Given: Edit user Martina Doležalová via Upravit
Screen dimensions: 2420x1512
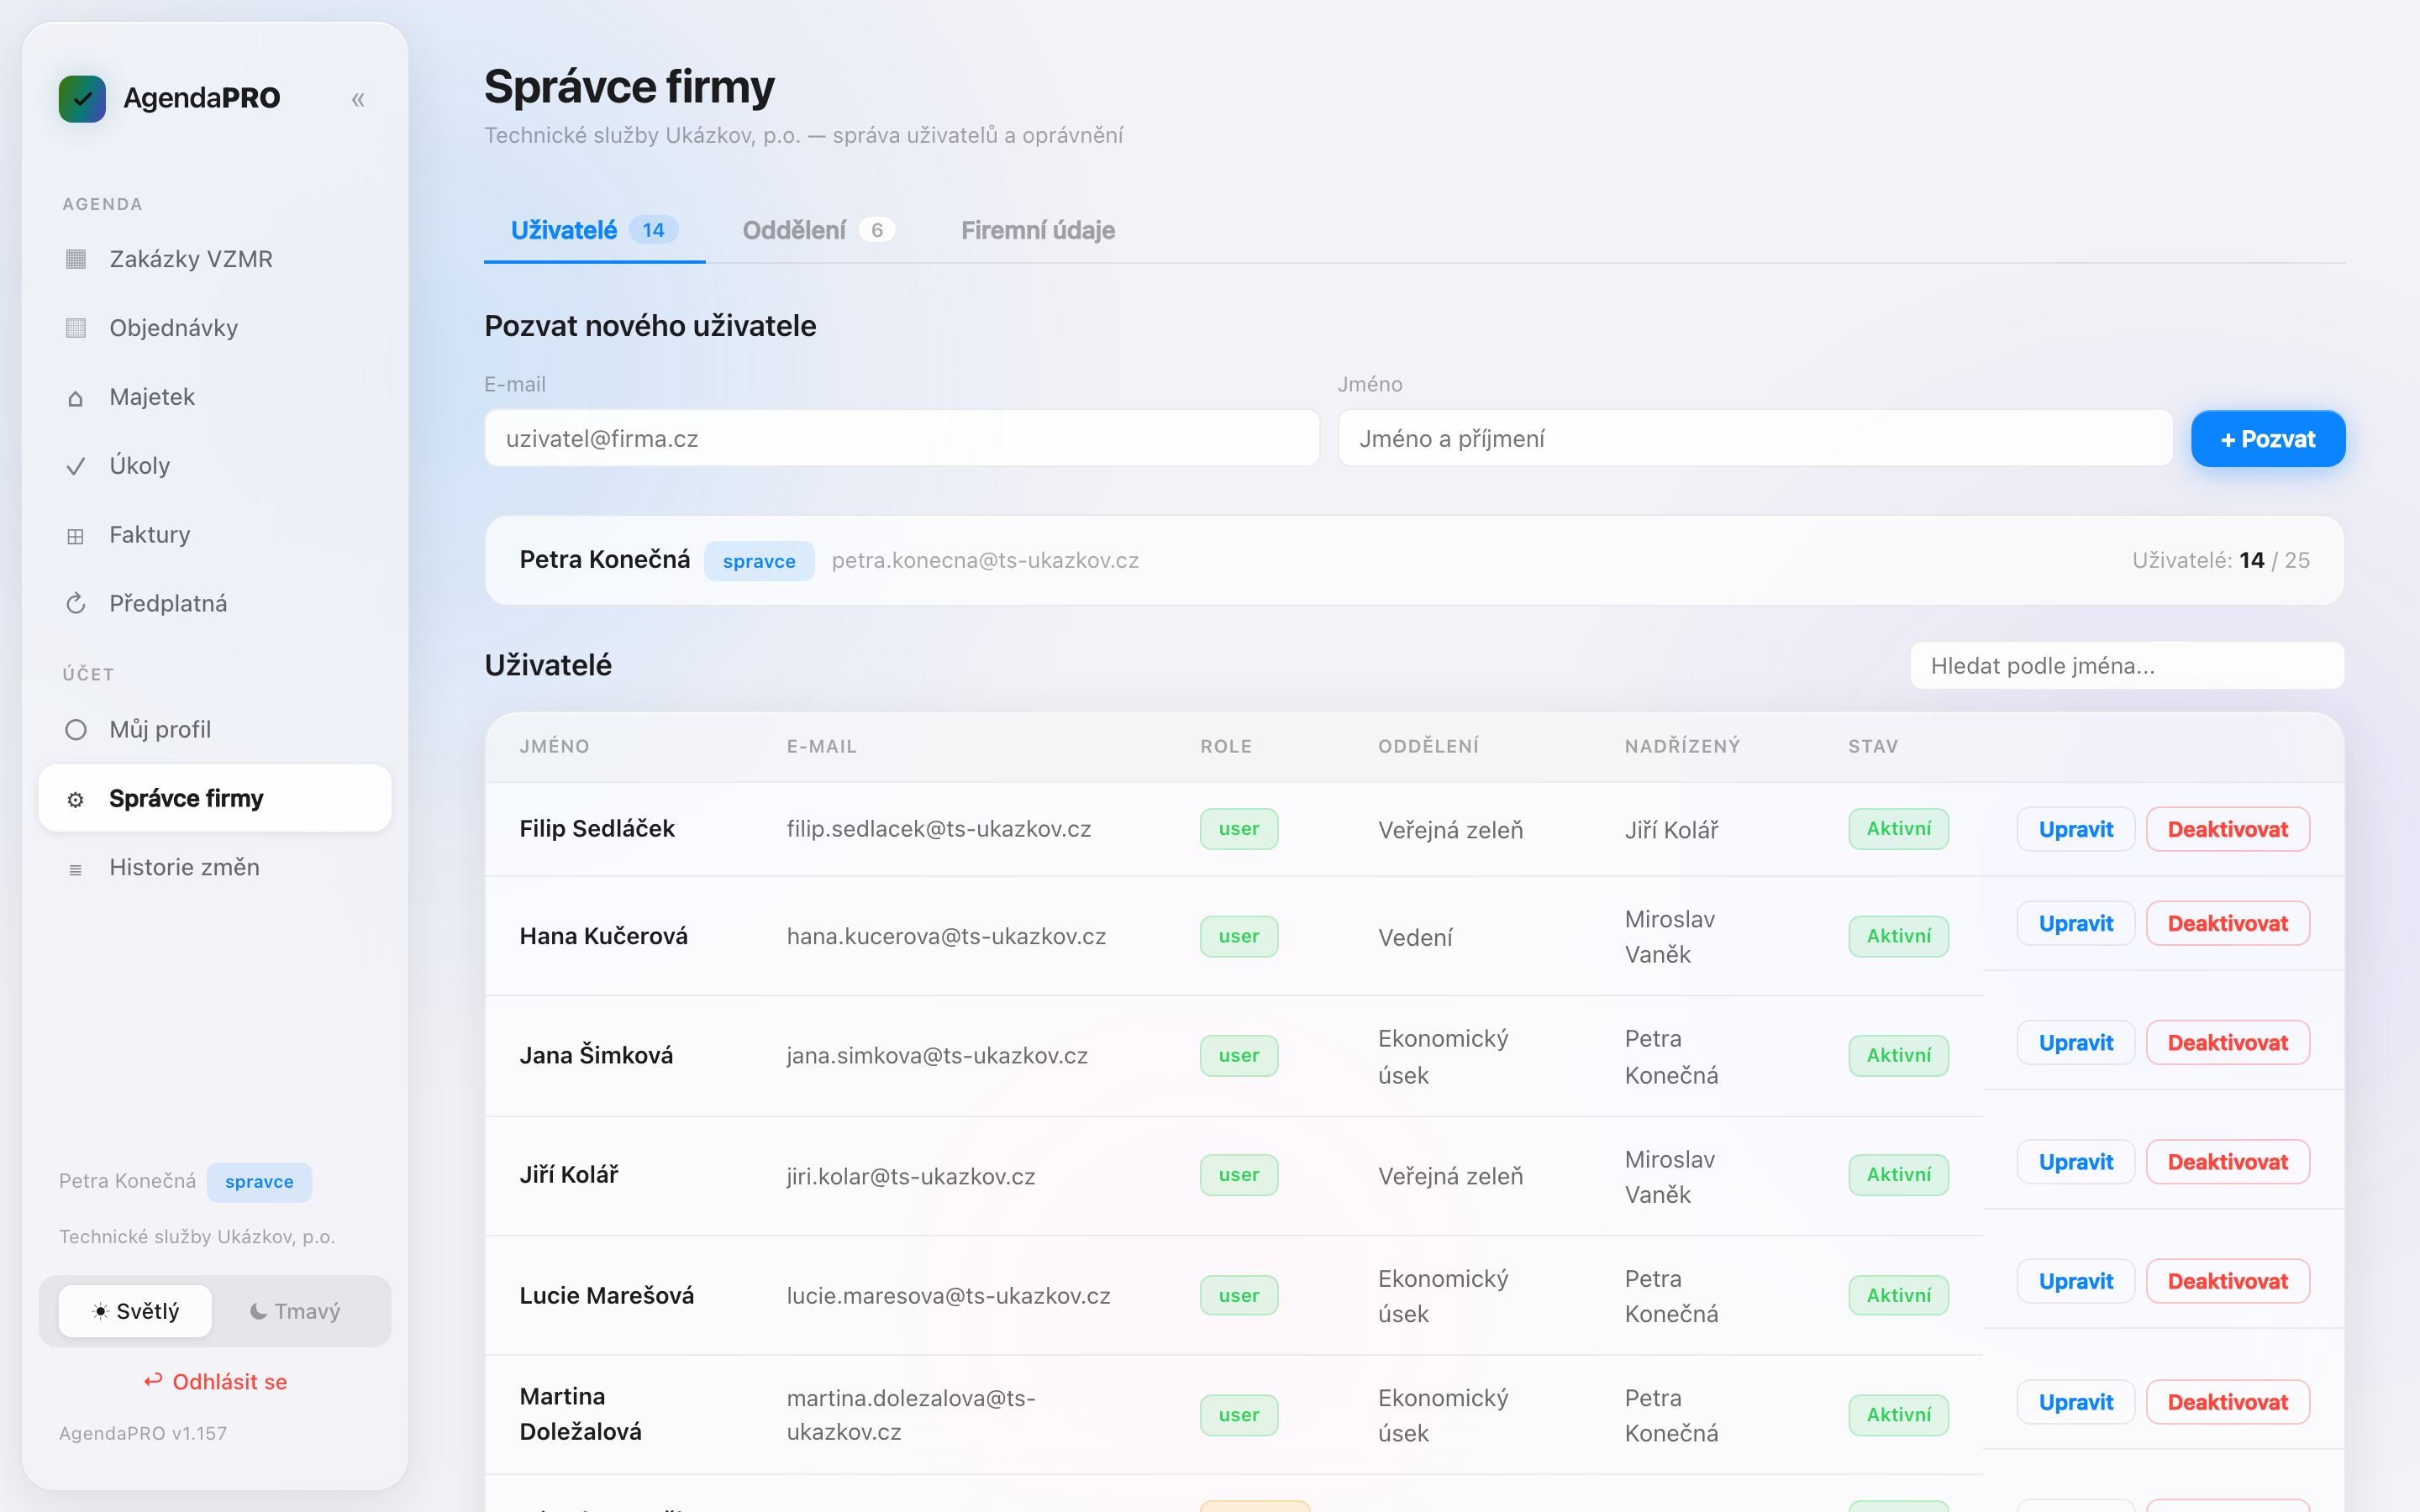Looking at the screenshot, I should click(2075, 1402).
